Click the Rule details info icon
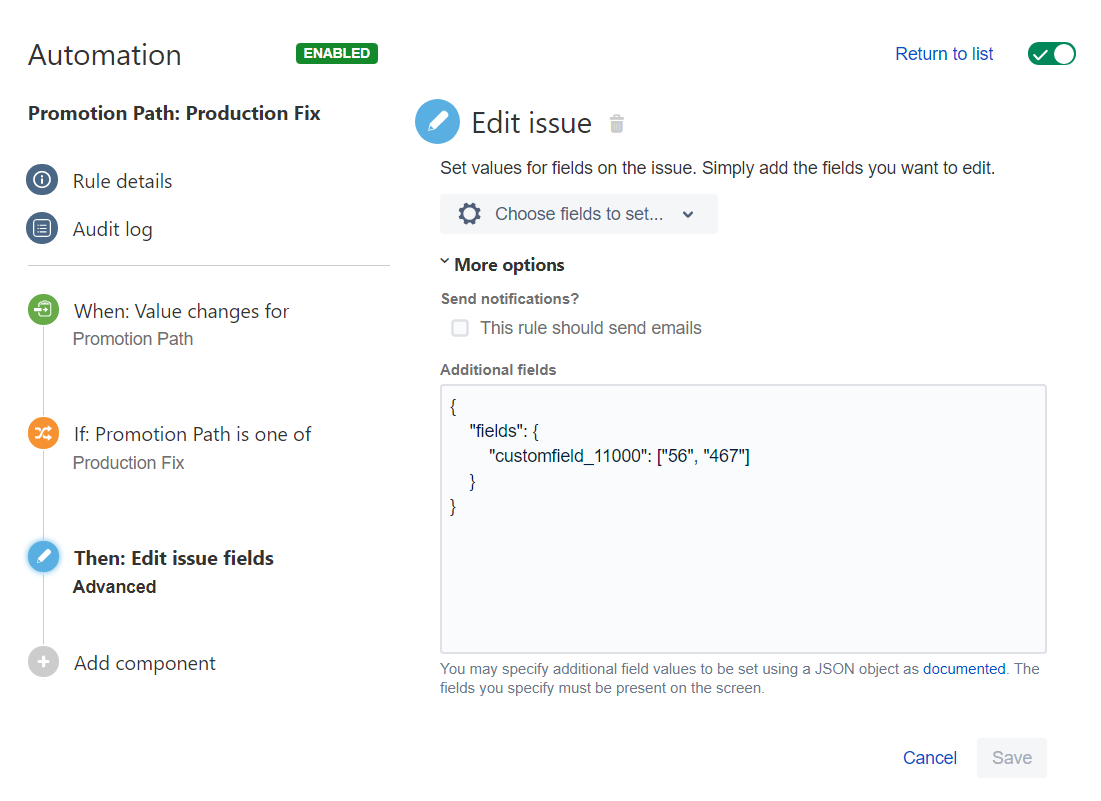The height and width of the screenshot is (801, 1101). [x=42, y=181]
